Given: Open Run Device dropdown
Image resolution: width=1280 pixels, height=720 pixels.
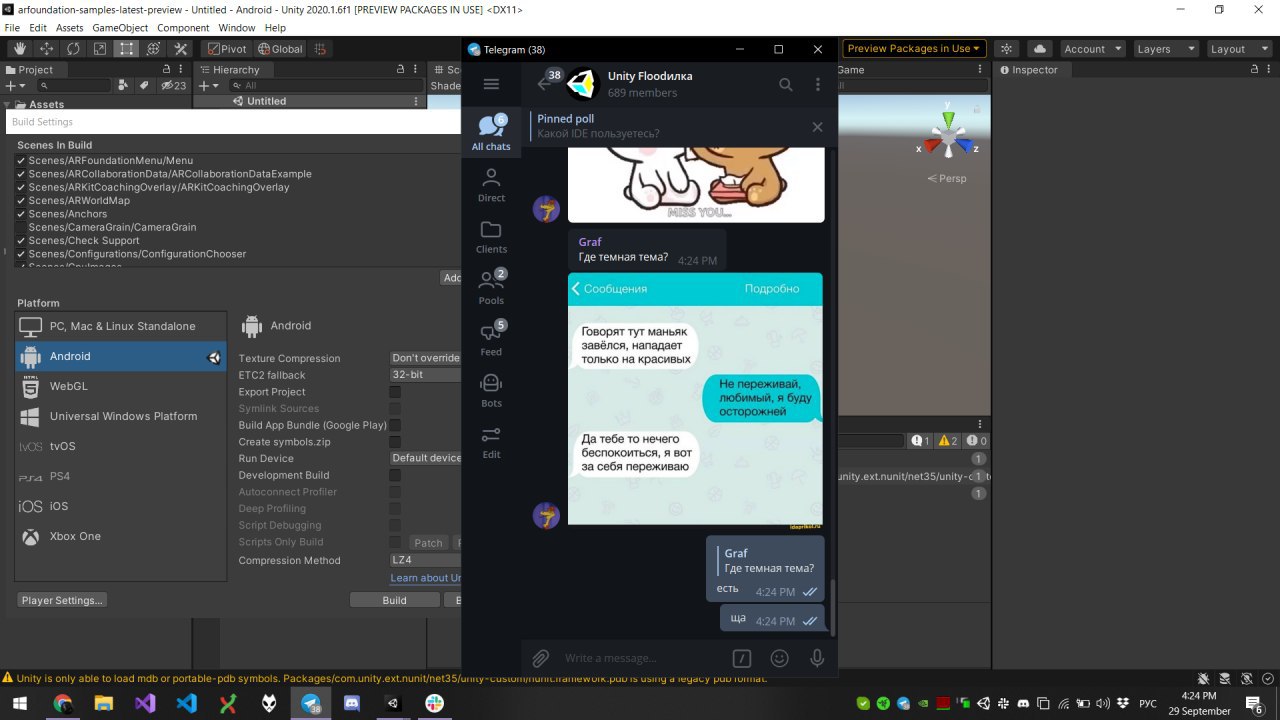Looking at the screenshot, I should coord(425,458).
